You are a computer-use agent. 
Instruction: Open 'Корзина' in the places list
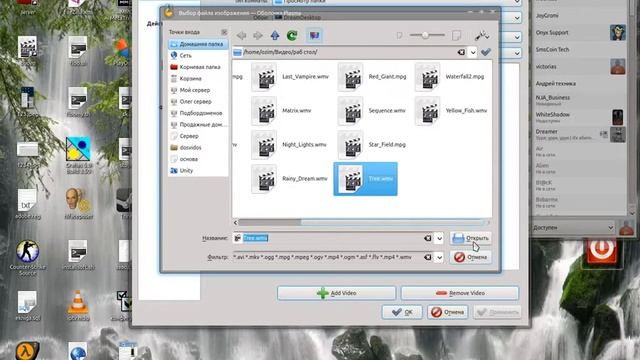pos(198,78)
